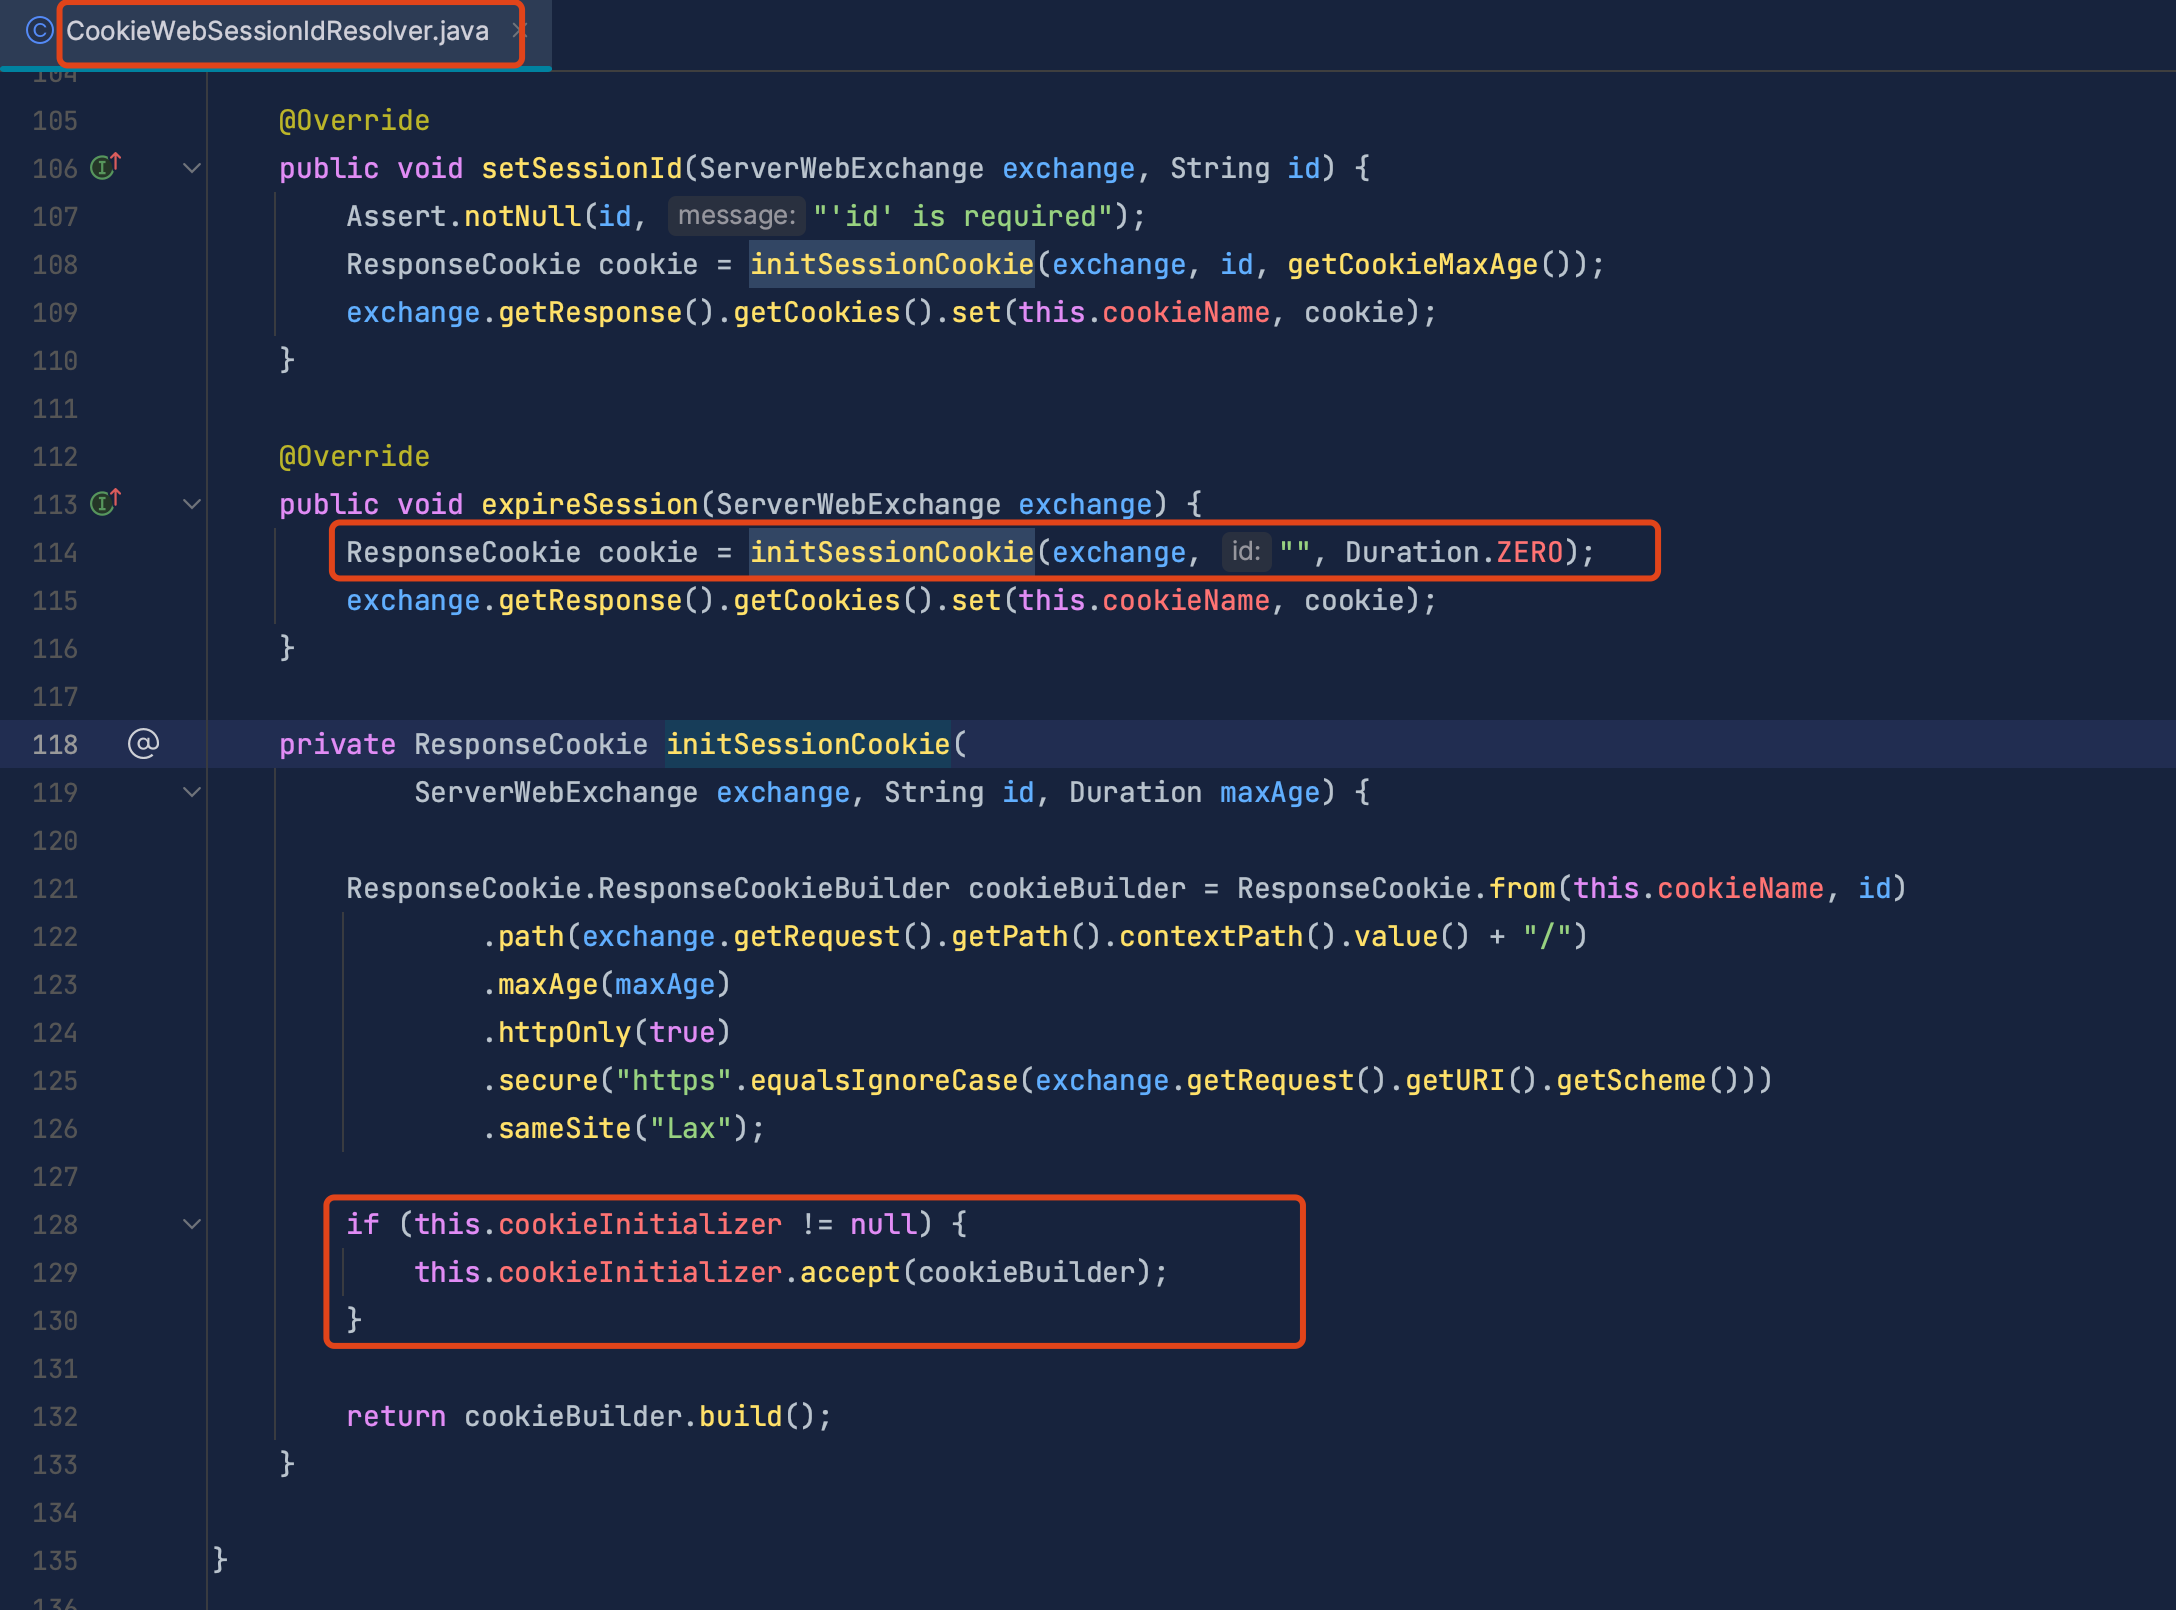This screenshot has width=2176, height=1610.
Task: Click the @ gutter icon at line 118
Action: click(143, 743)
